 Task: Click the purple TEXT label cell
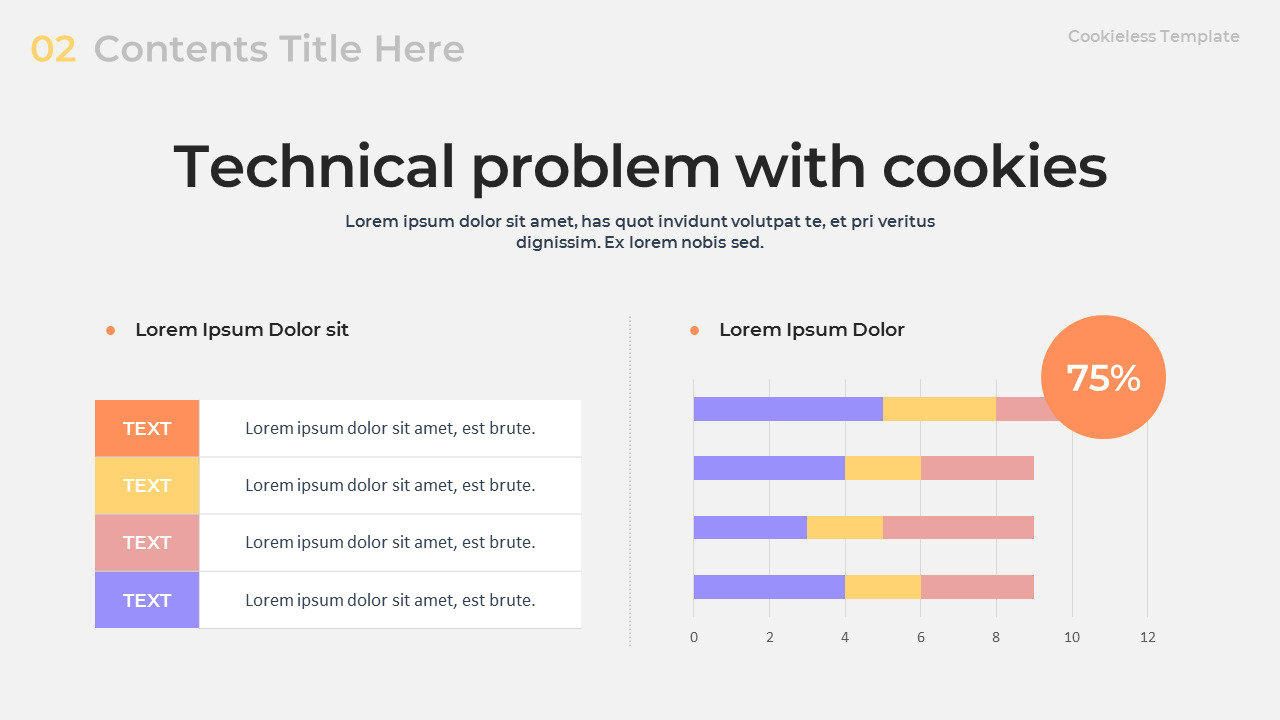[x=147, y=600]
